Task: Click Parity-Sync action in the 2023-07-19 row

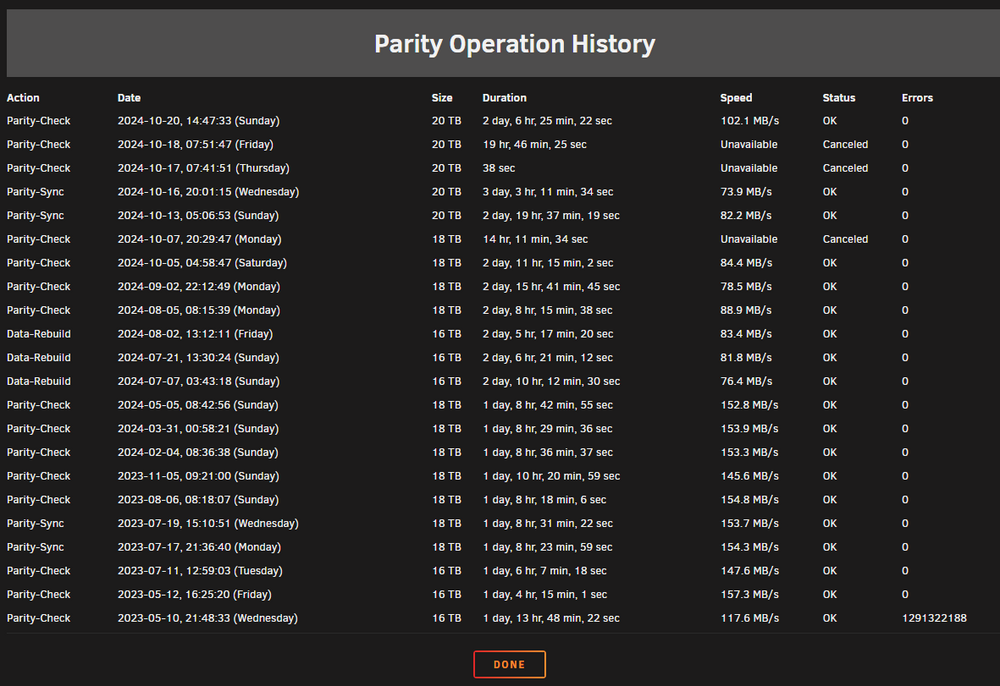Action: pos(35,523)
